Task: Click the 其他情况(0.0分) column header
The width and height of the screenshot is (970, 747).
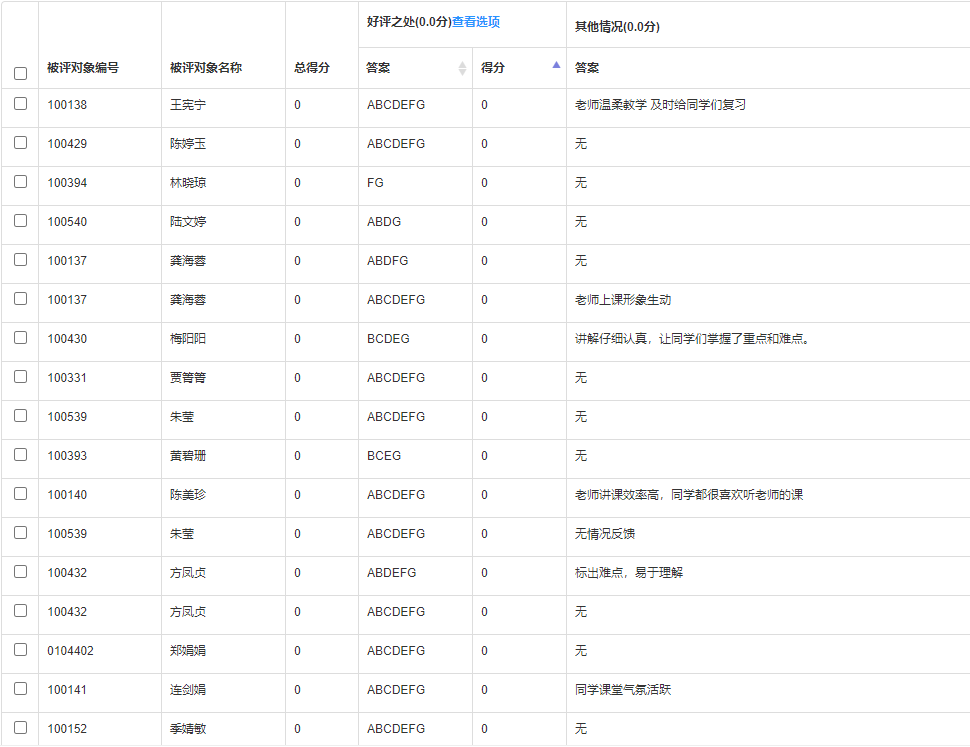Action: (617, 26)
